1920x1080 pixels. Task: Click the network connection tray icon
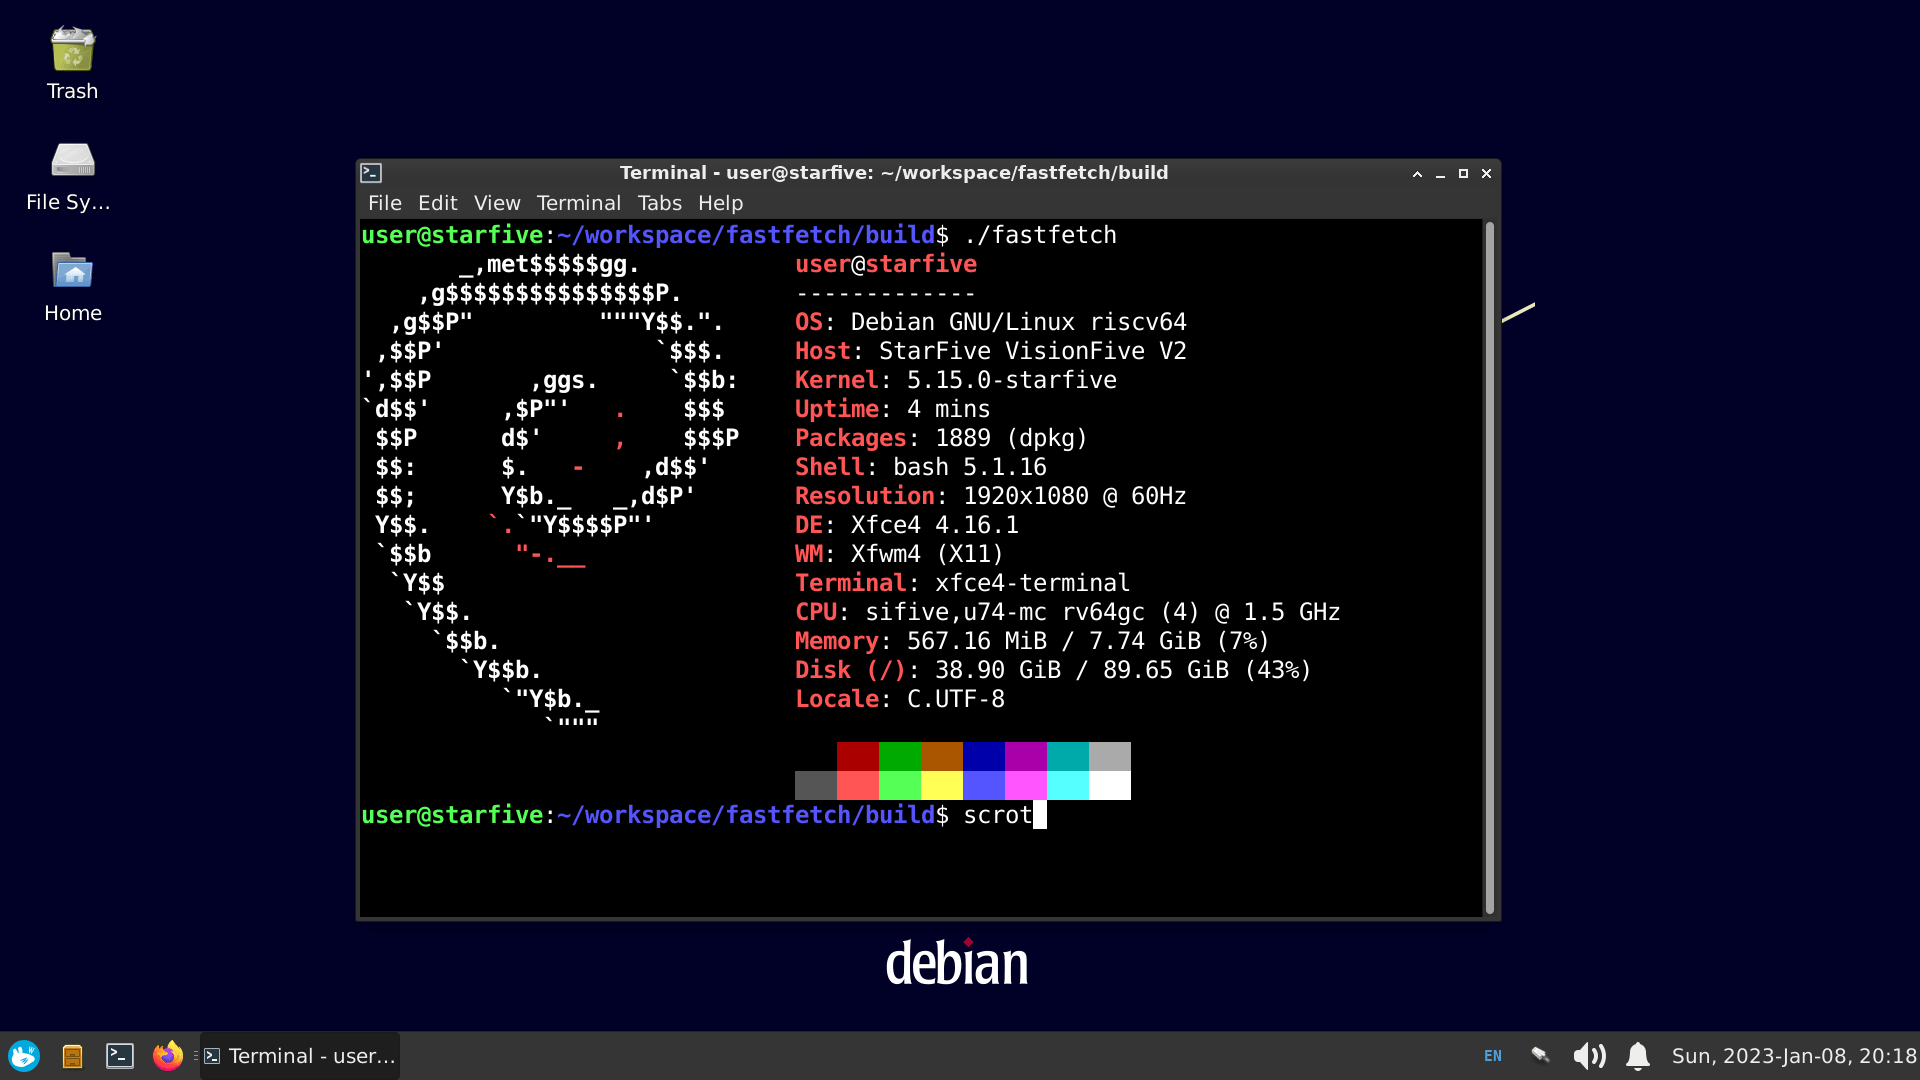point(1540,1056)
